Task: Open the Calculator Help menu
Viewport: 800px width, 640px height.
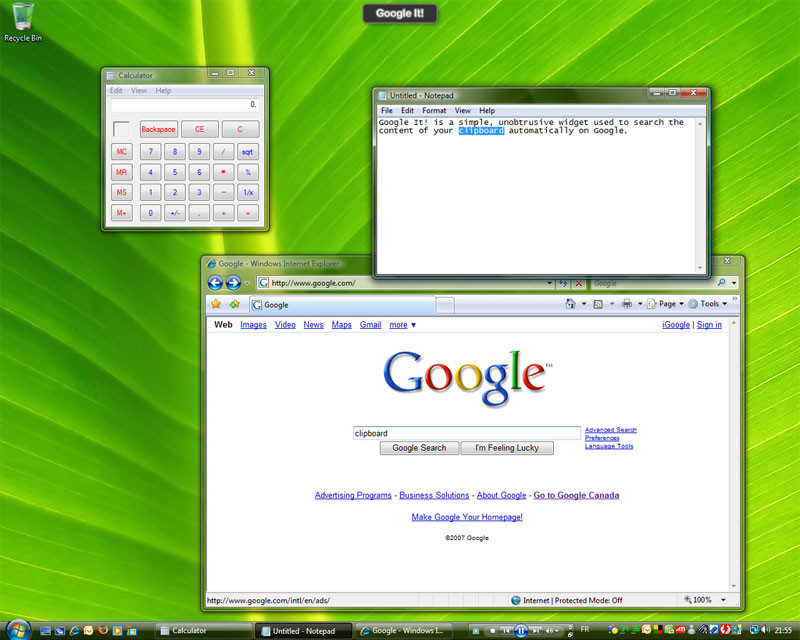Action: [x=163, y=90]
